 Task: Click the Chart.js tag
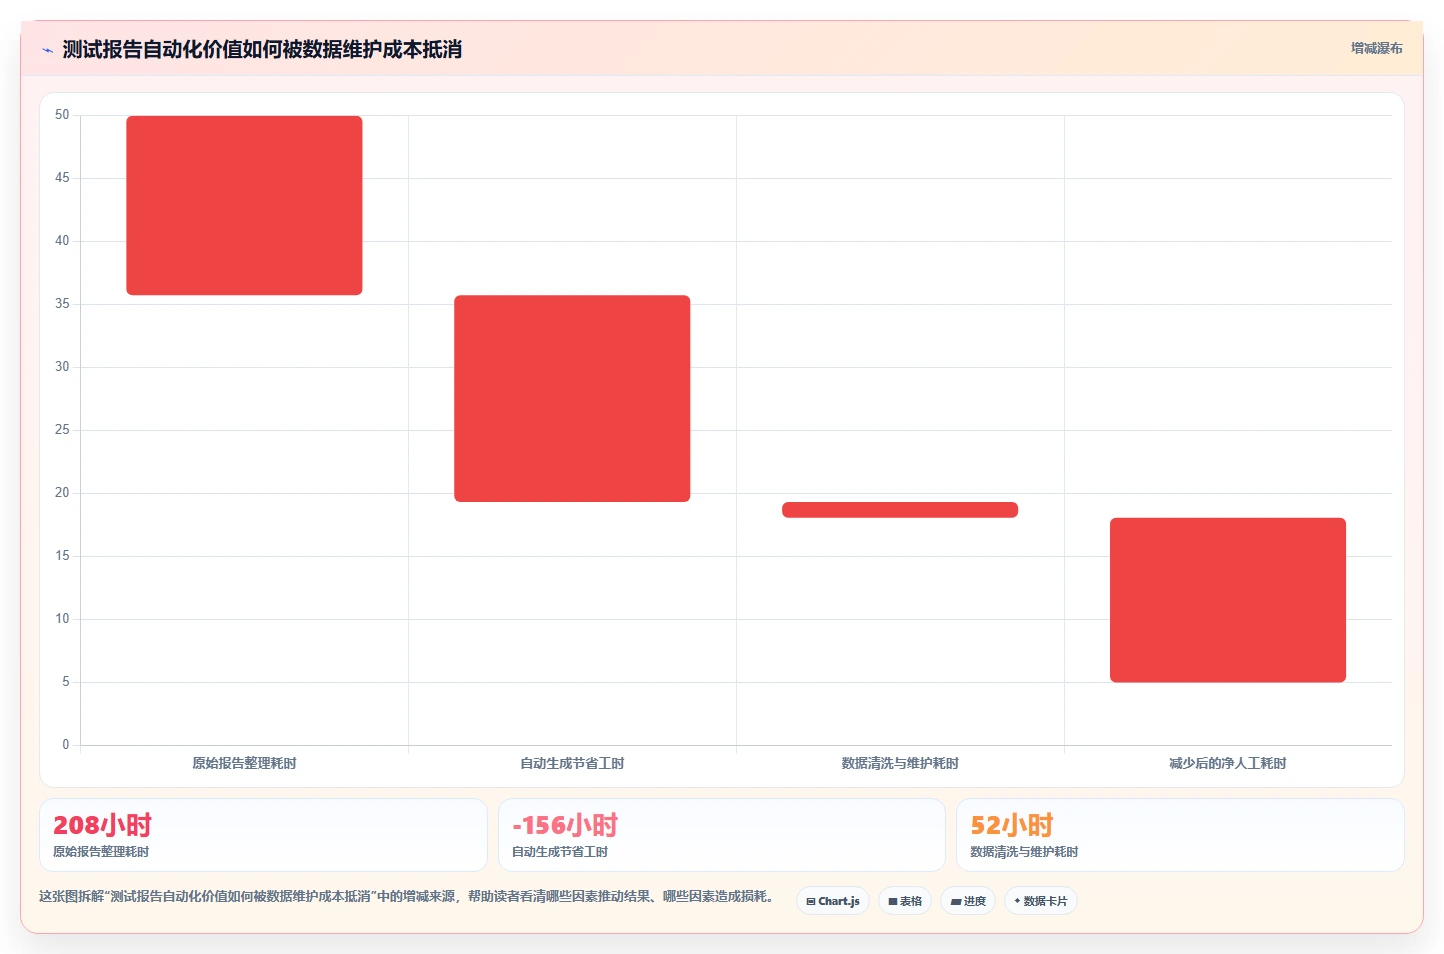pyautogui.click(x=833, y=901)
